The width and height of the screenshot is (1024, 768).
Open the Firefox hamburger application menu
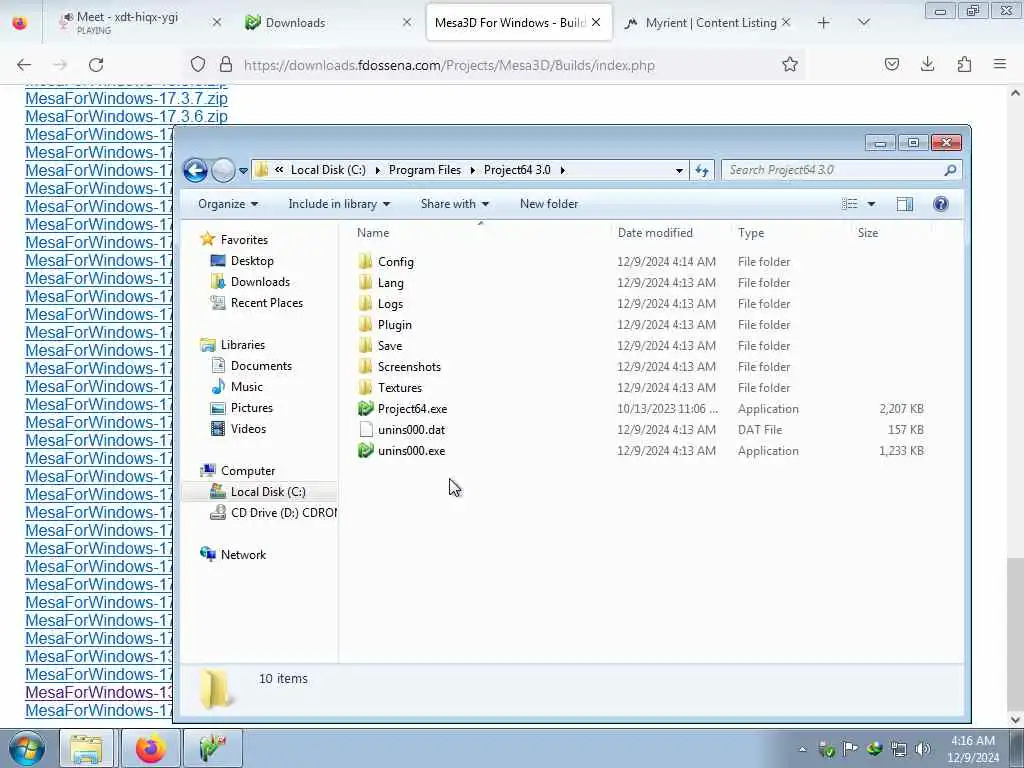click(1000, 64)
